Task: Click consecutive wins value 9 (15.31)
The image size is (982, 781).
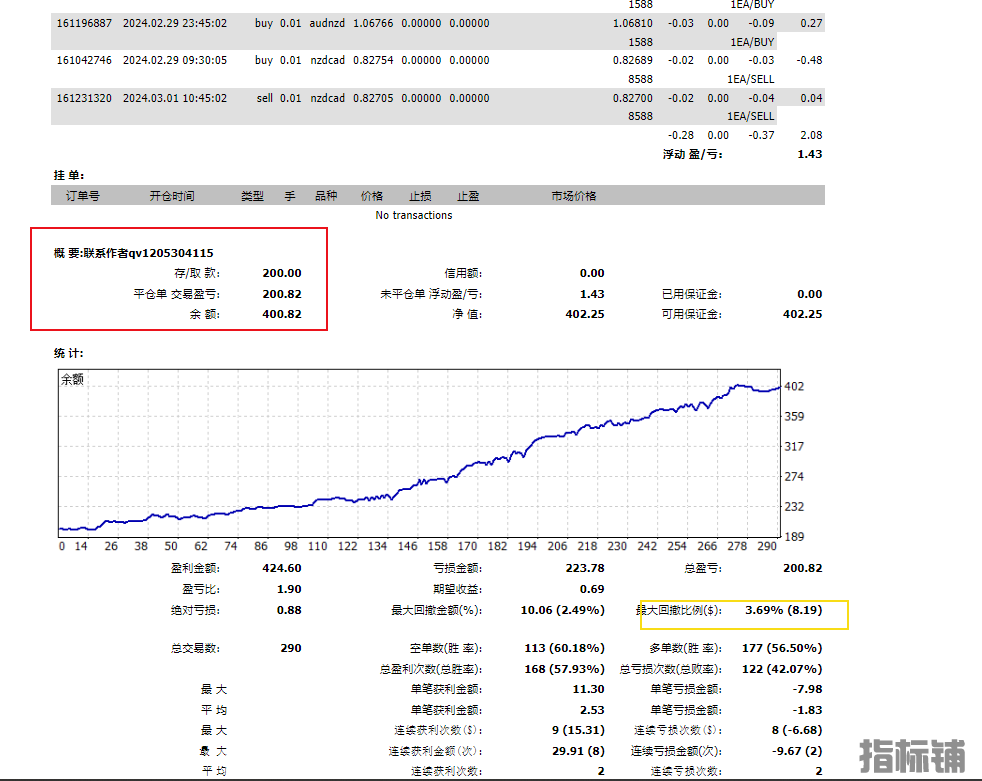Action: point(578,730)
